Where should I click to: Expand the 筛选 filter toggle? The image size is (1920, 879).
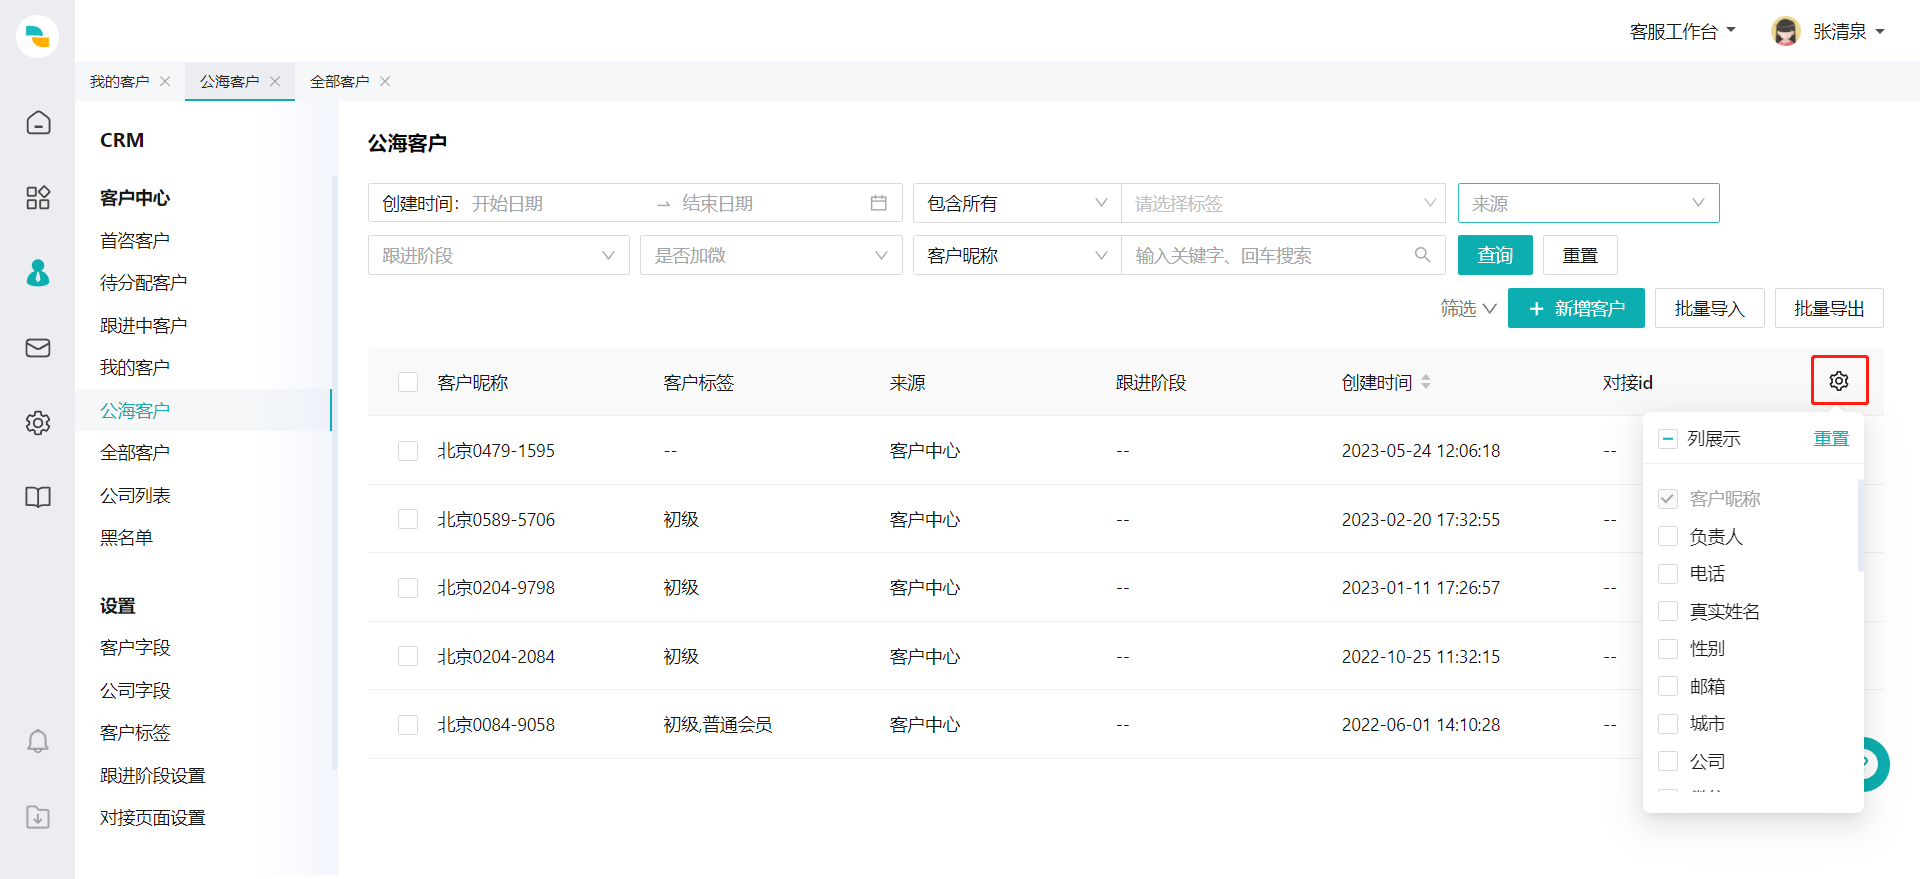(1468, 308)
